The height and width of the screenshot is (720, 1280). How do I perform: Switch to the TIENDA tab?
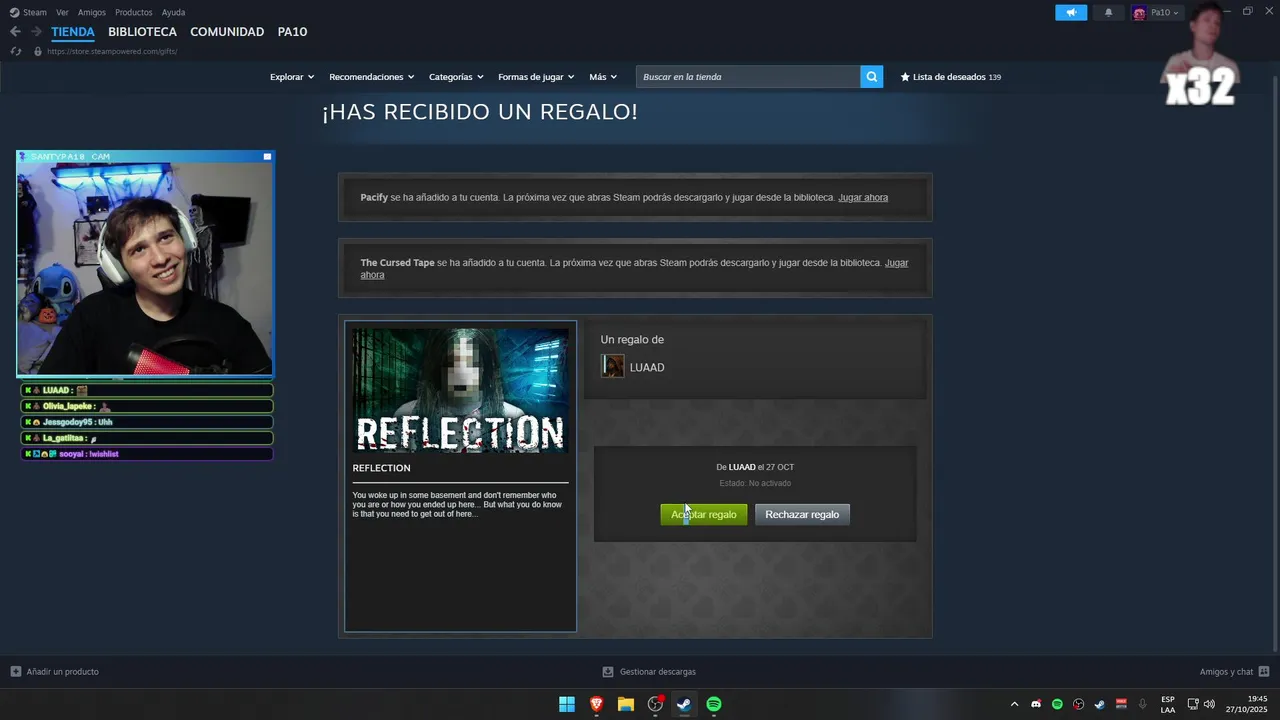73,32
